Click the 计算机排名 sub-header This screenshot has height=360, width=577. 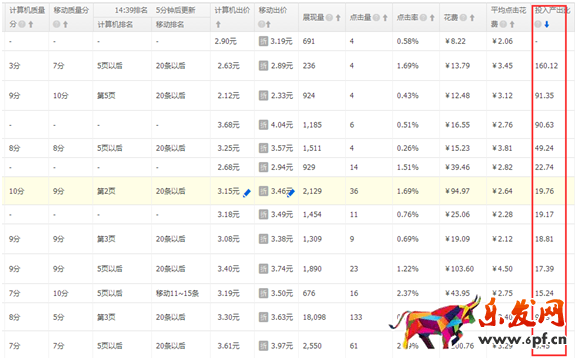(115, 25)
